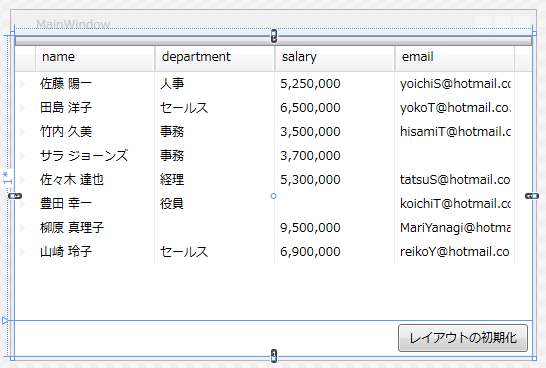546x368 pixels.
Task: Click the koichiT@hotmail email cell
Action: coord(455,204)
